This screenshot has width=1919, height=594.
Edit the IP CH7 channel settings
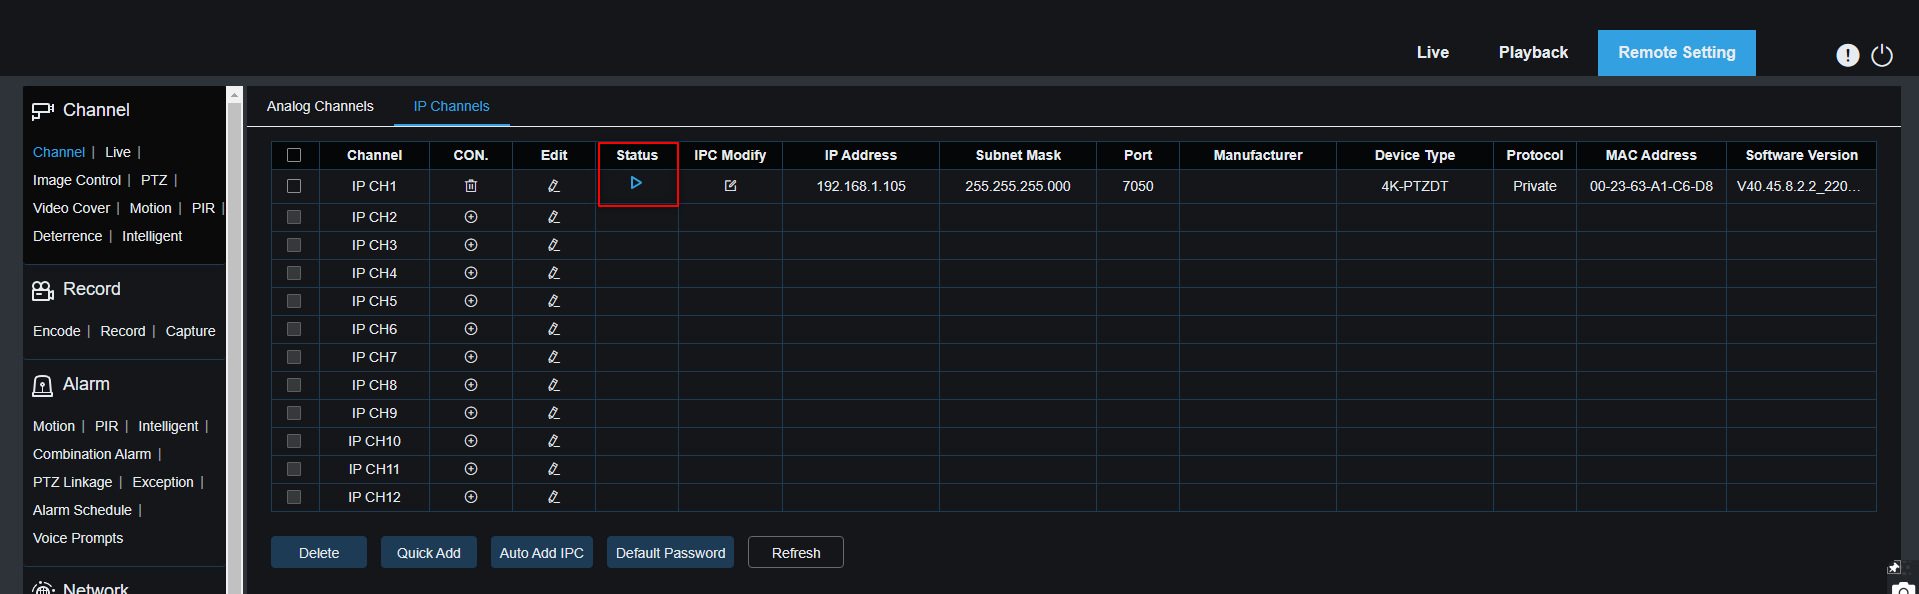pos(554,357)
